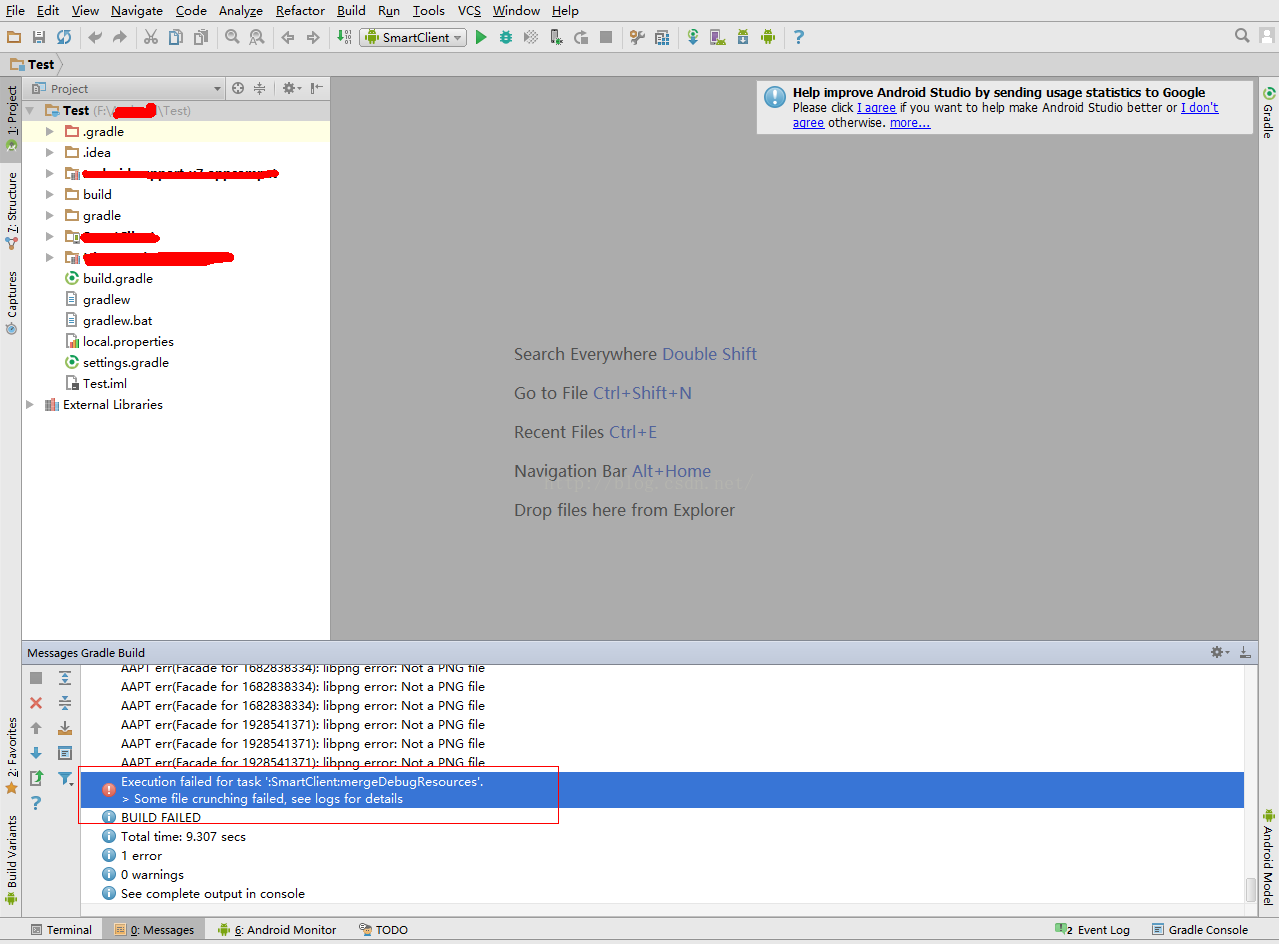Save all files with the floppy icon

coord(39,37)
